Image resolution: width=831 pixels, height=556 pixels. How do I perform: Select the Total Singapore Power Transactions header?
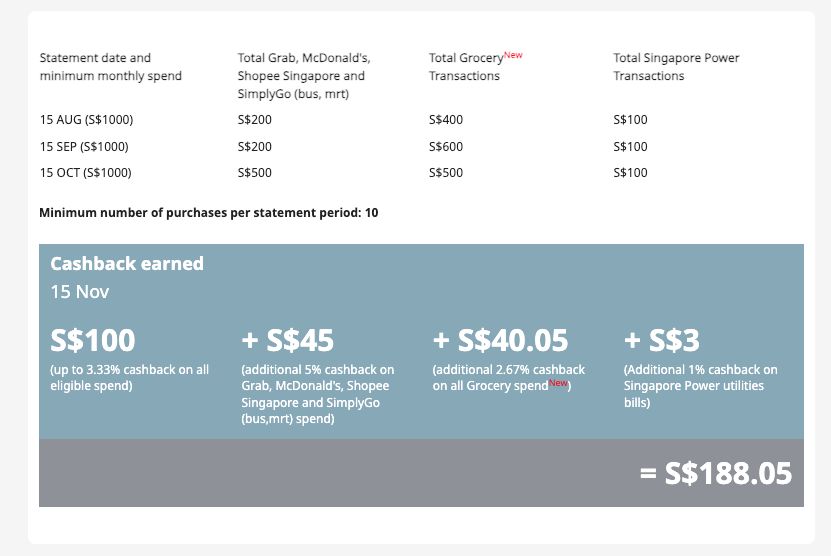tap(676, 67)
